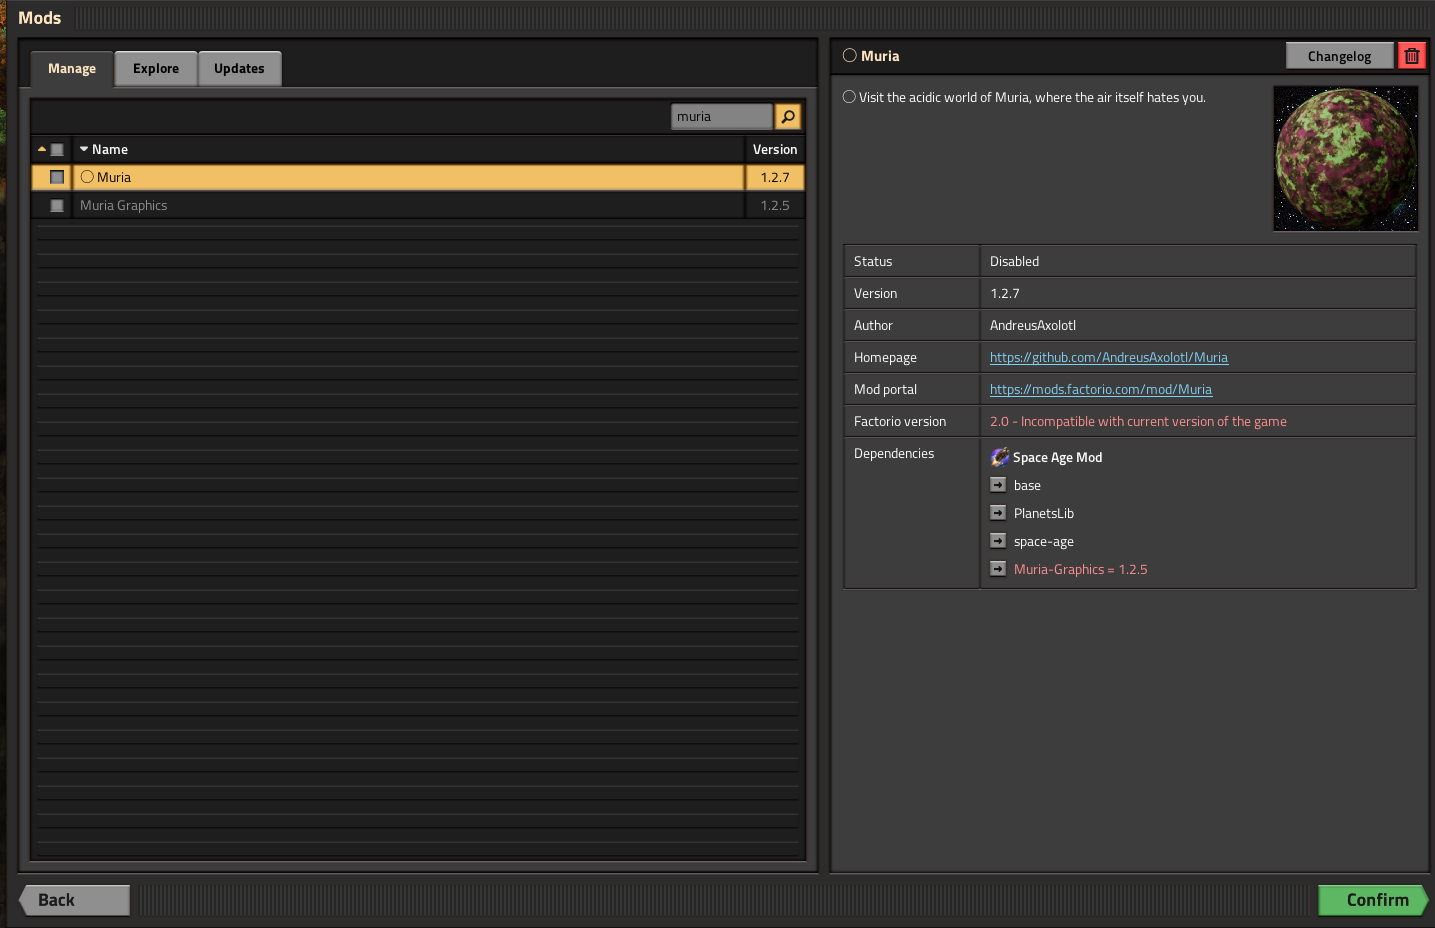
Task: Toggle the select-all mods header checkbox
Action: pos(57,149)
